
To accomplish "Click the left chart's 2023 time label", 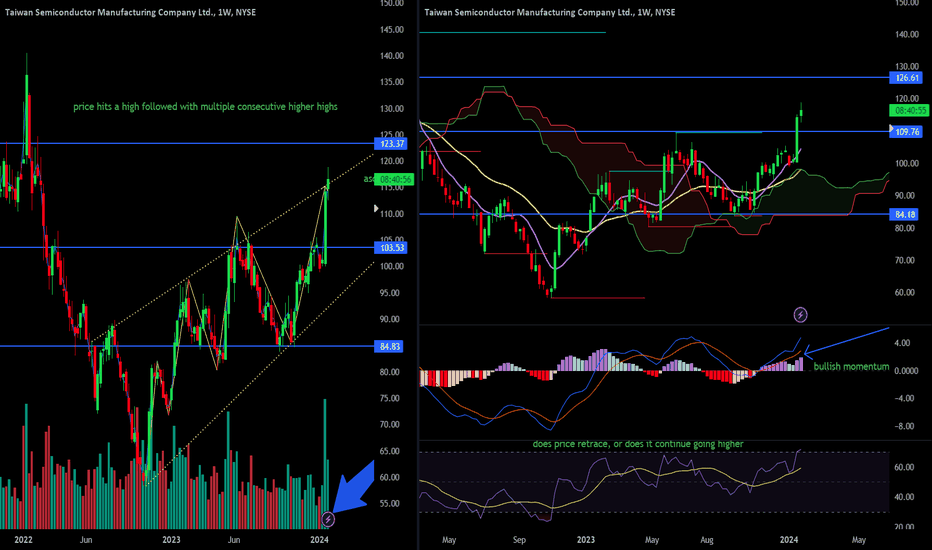I will coord(171,540).
